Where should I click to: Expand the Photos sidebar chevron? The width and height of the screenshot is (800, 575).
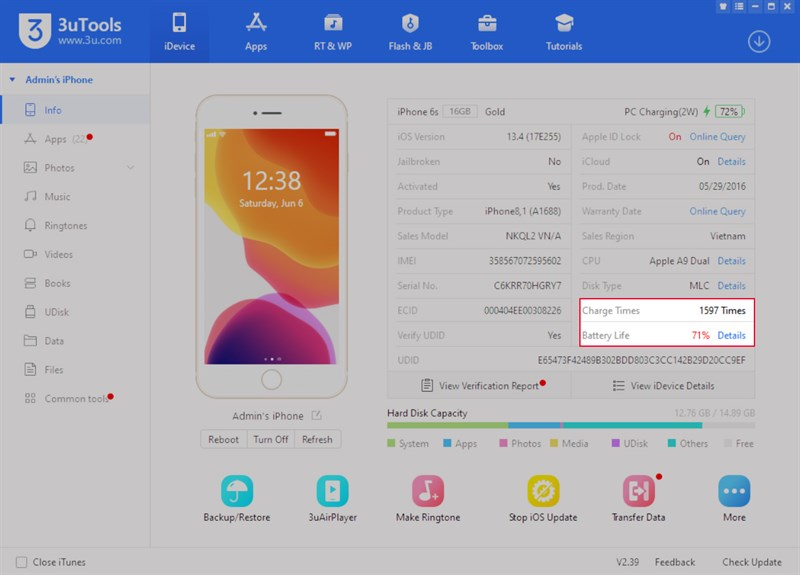tap(131, 168)
